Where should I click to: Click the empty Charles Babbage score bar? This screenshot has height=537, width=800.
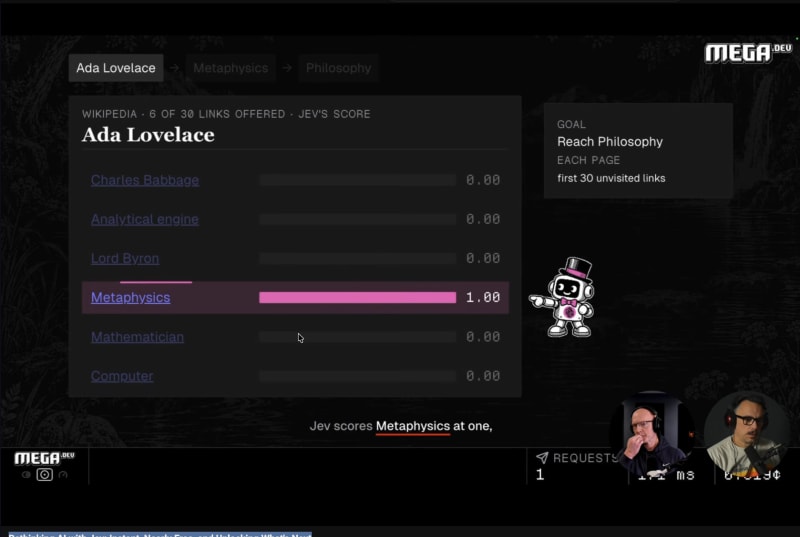[358, 180]
